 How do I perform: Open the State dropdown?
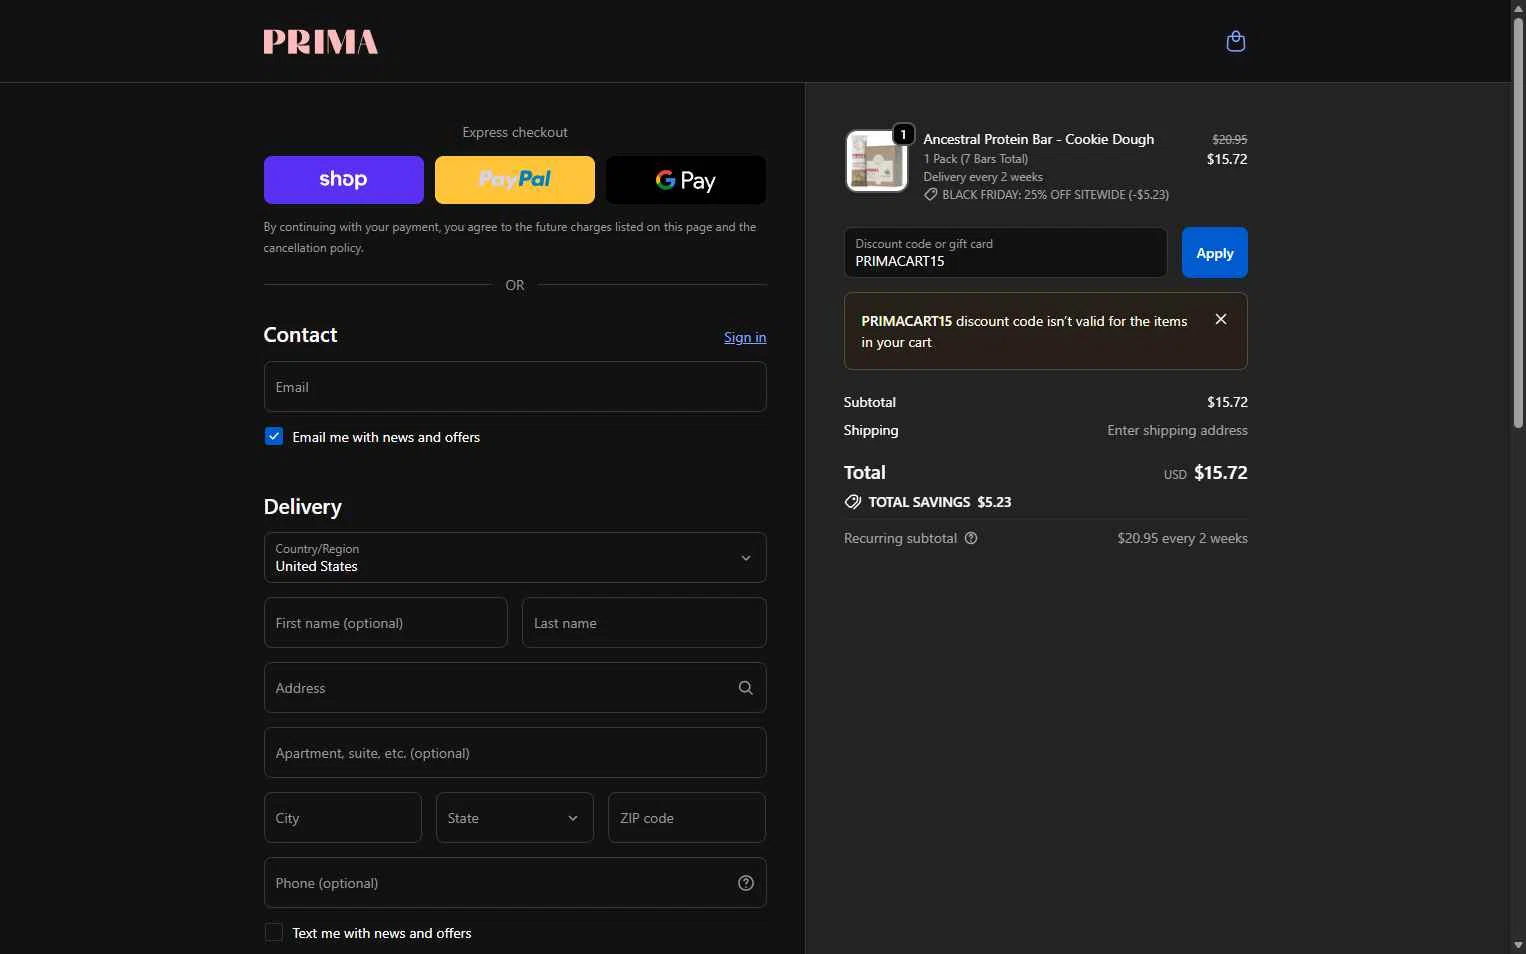(515, 818)
